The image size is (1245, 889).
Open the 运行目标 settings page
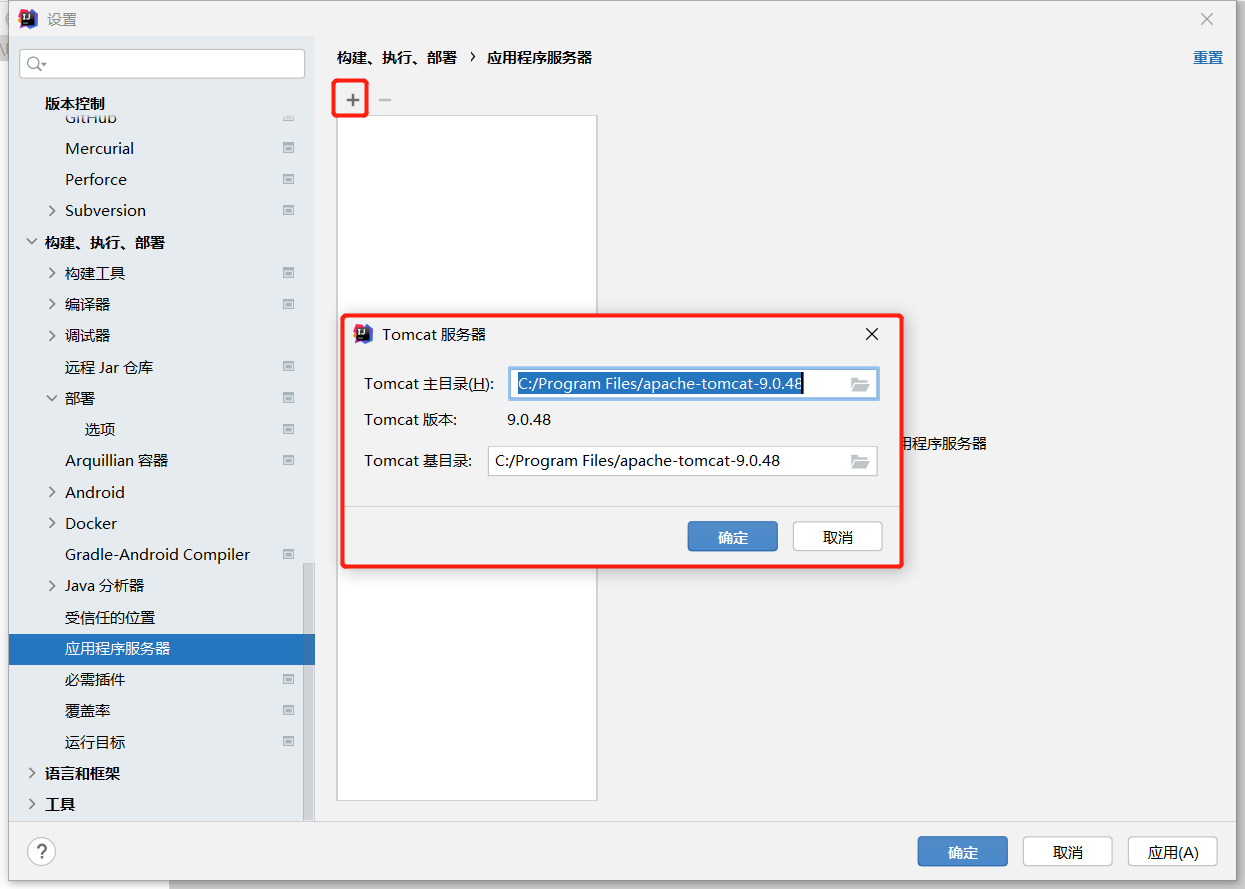(95, 742)
